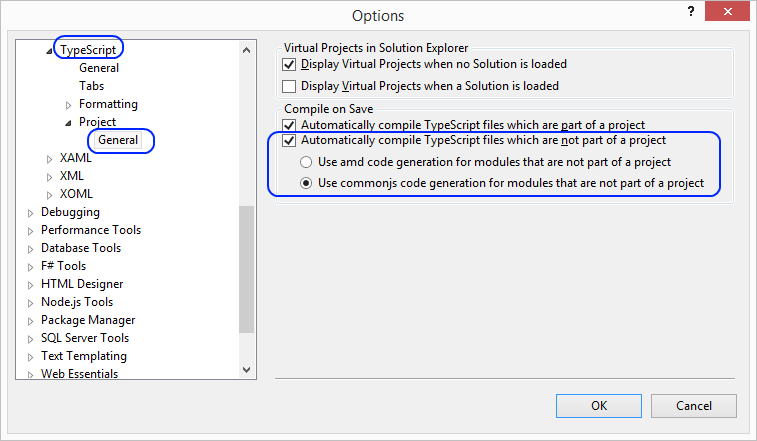Select the Web Essentials category
The width and height of the screenshot is (757, 441).
point(79,374)
